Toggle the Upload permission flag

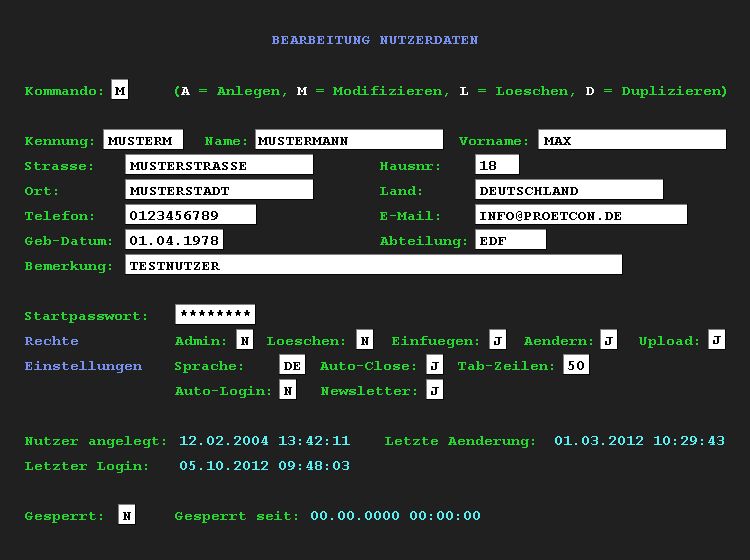pyautogui.click(x=716, y=341)
